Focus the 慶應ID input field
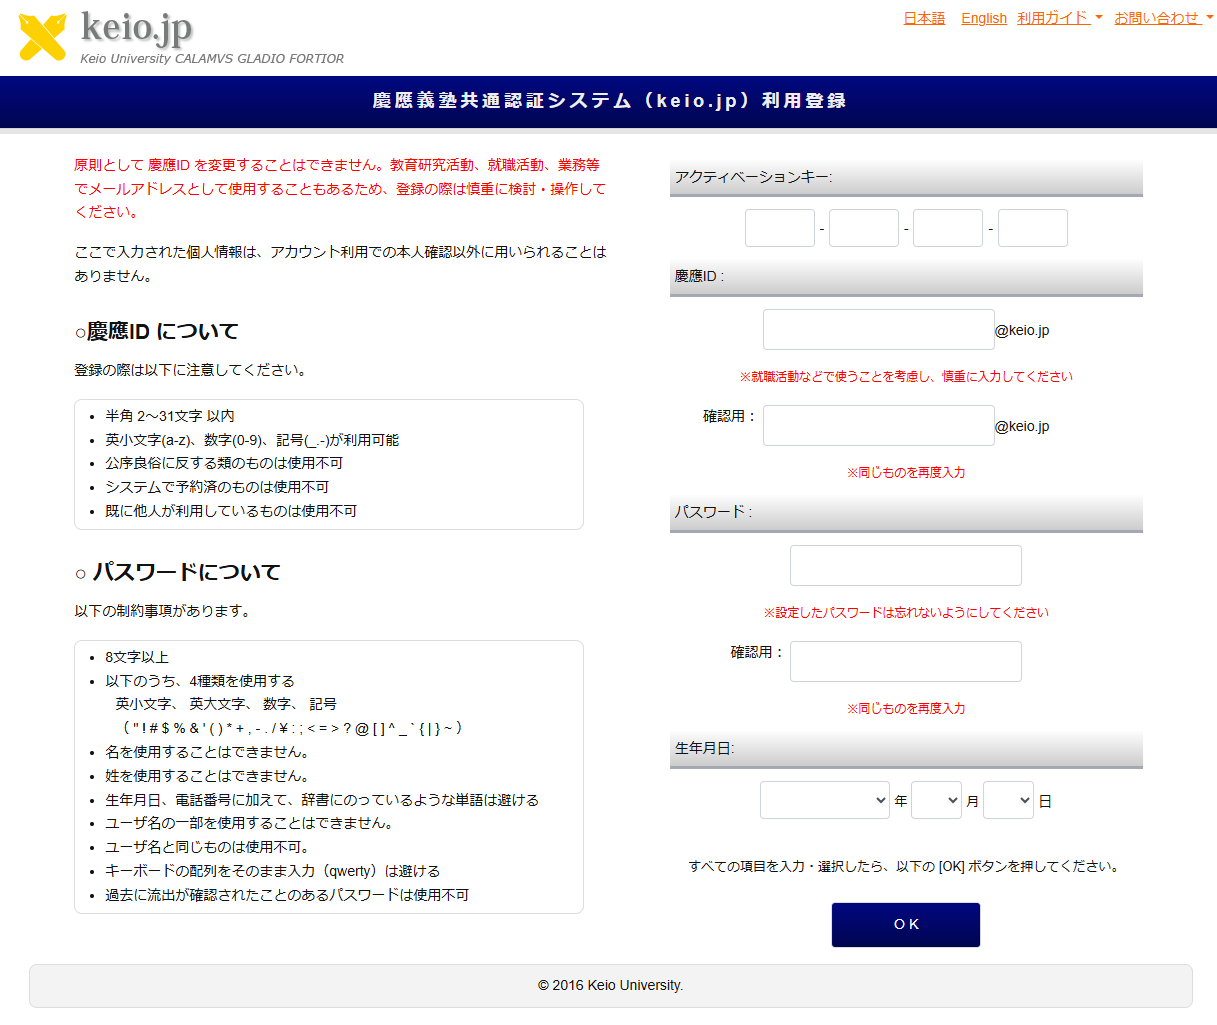 tap(878, 330)
